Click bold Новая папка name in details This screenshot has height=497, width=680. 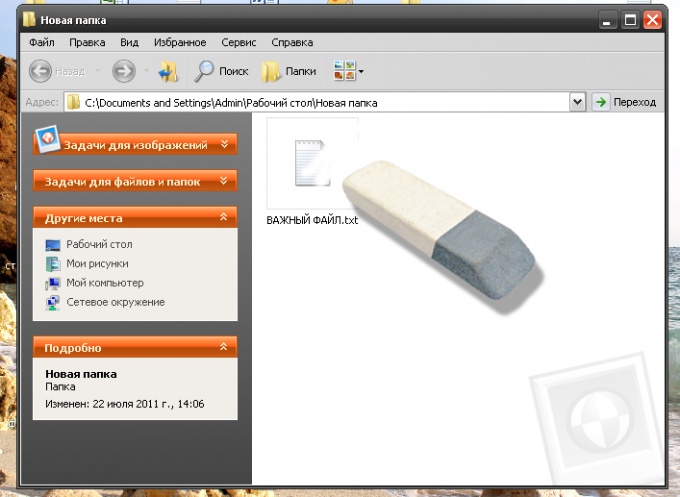81,374
